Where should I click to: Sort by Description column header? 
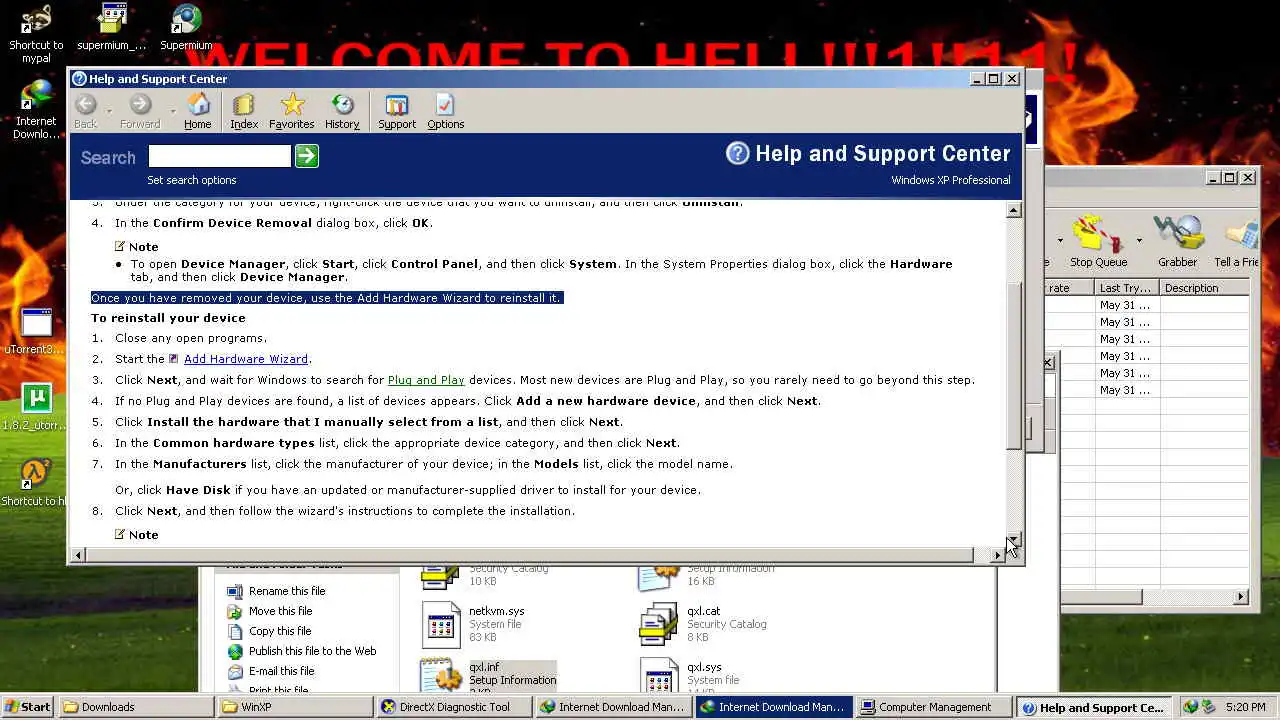pos(1204,288)
